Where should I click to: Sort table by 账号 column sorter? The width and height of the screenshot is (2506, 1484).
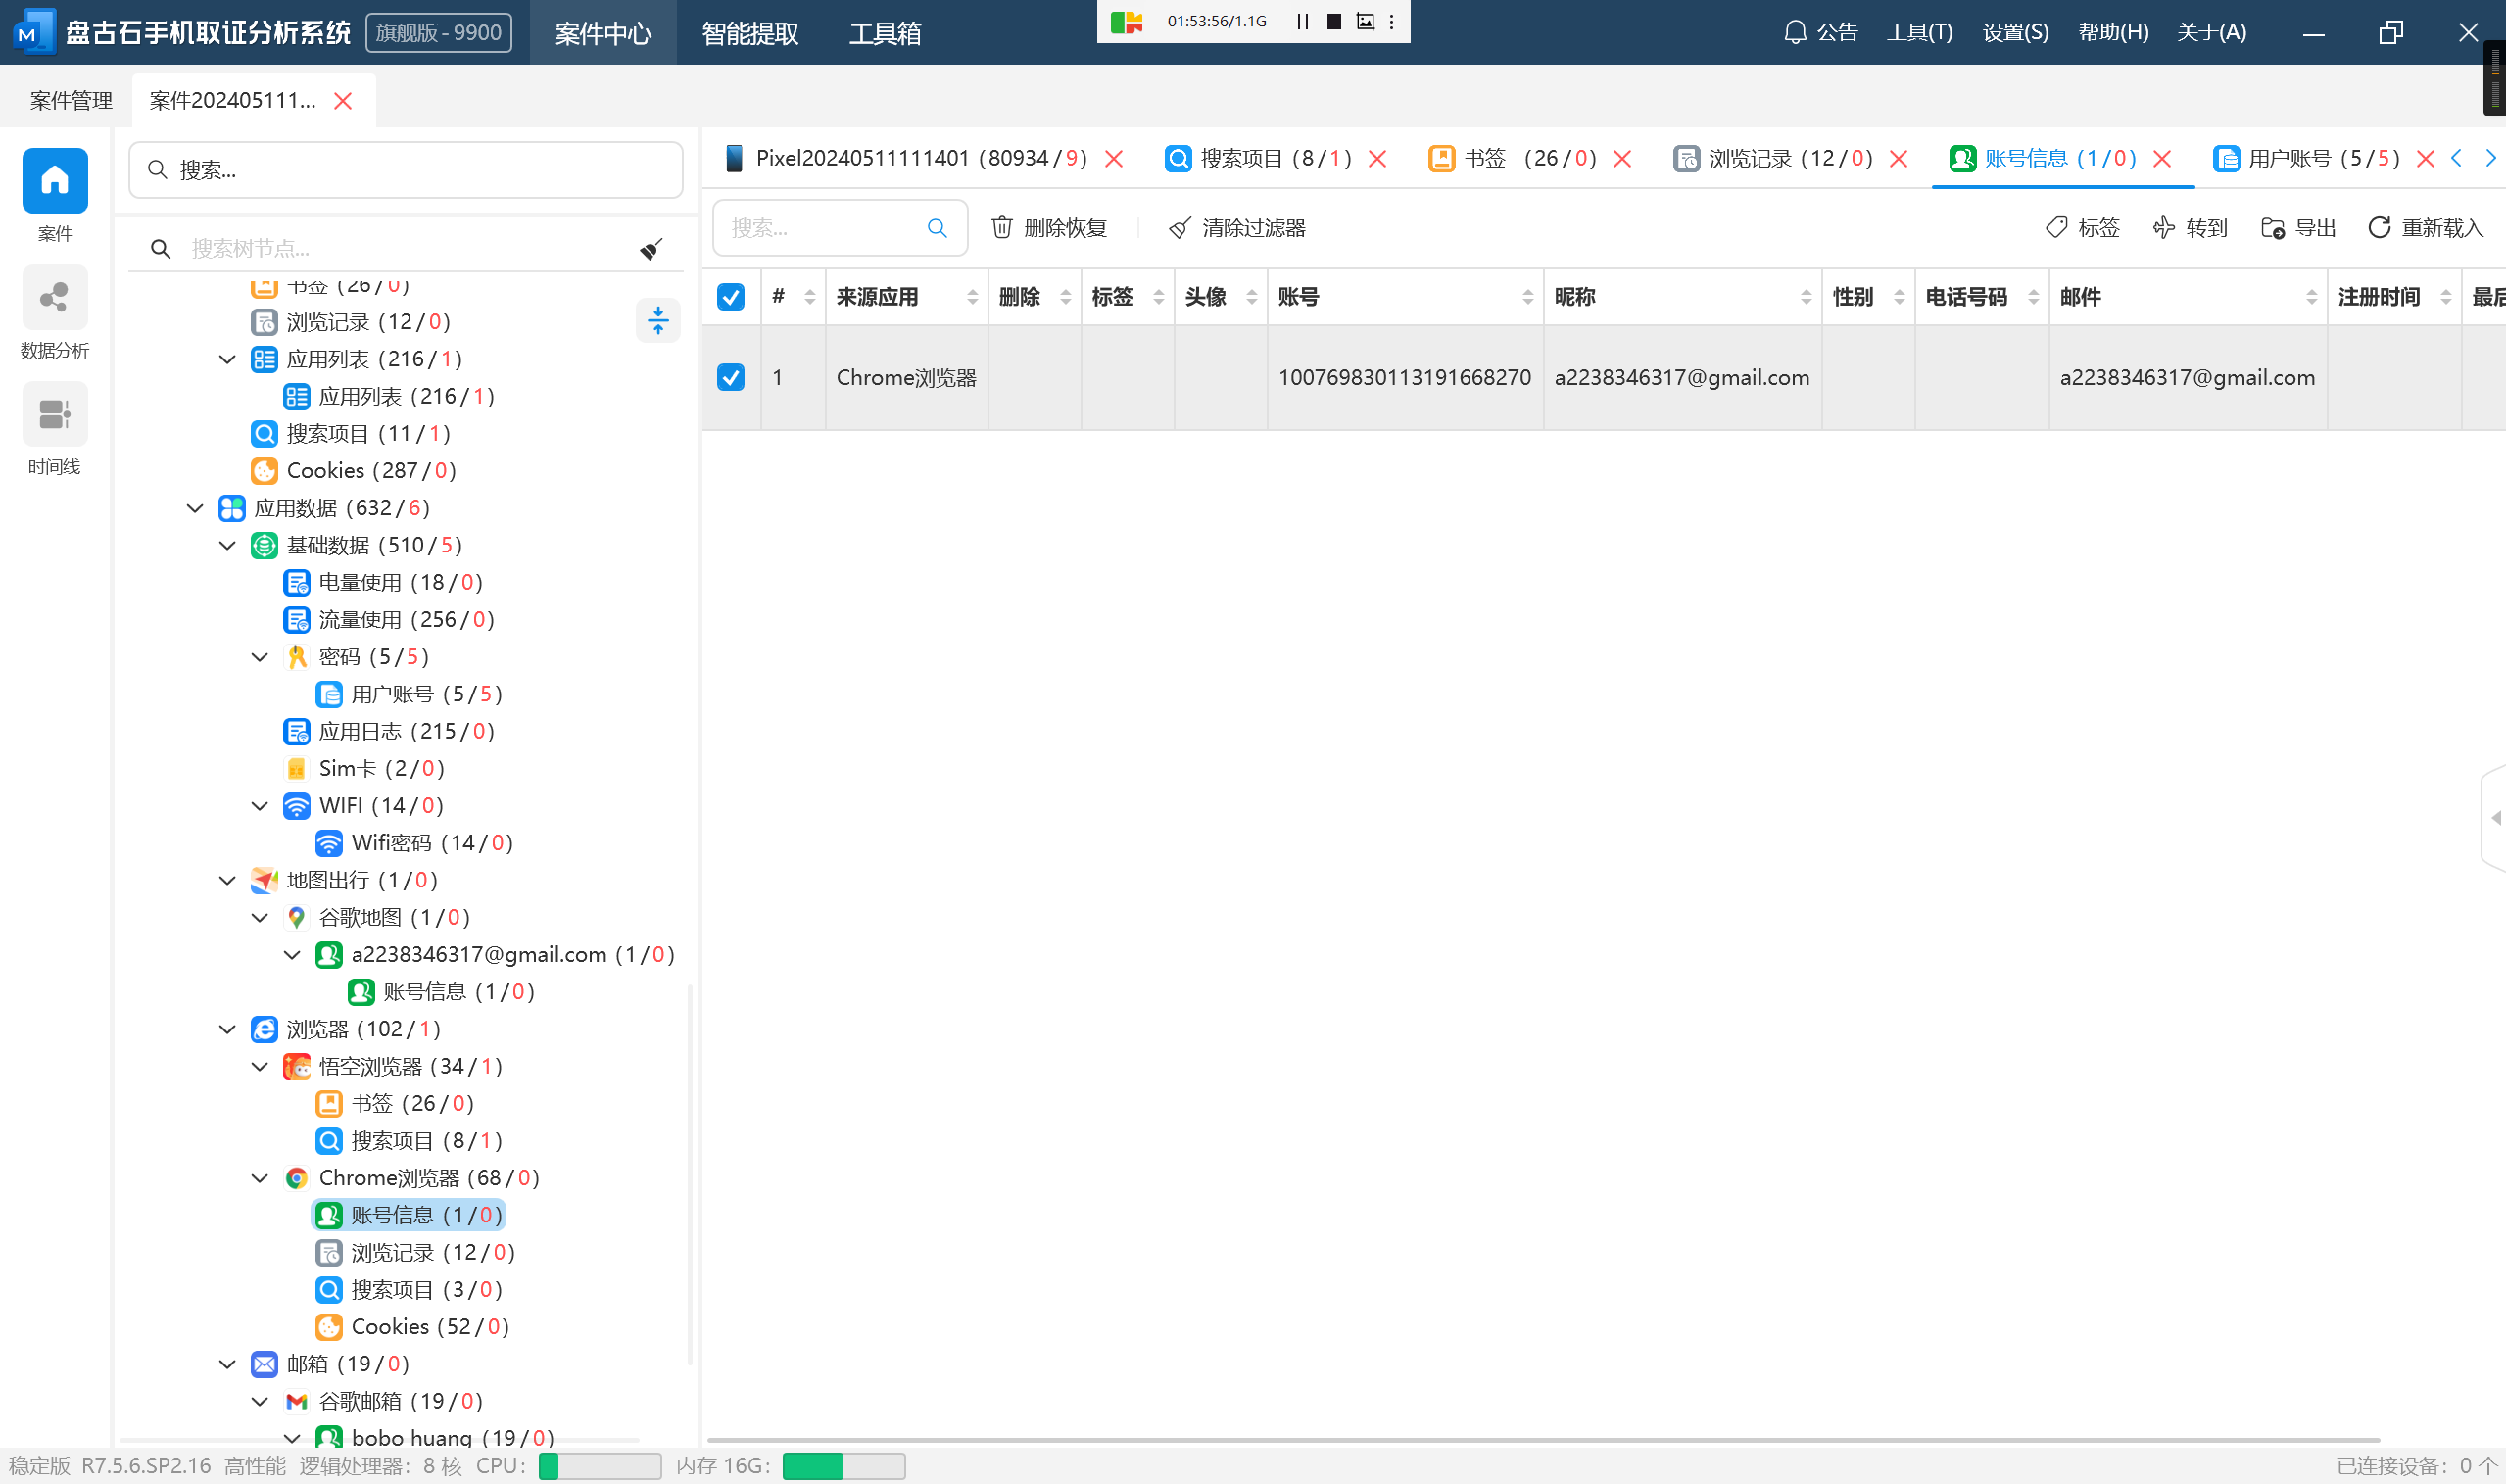click(1527, 297)
